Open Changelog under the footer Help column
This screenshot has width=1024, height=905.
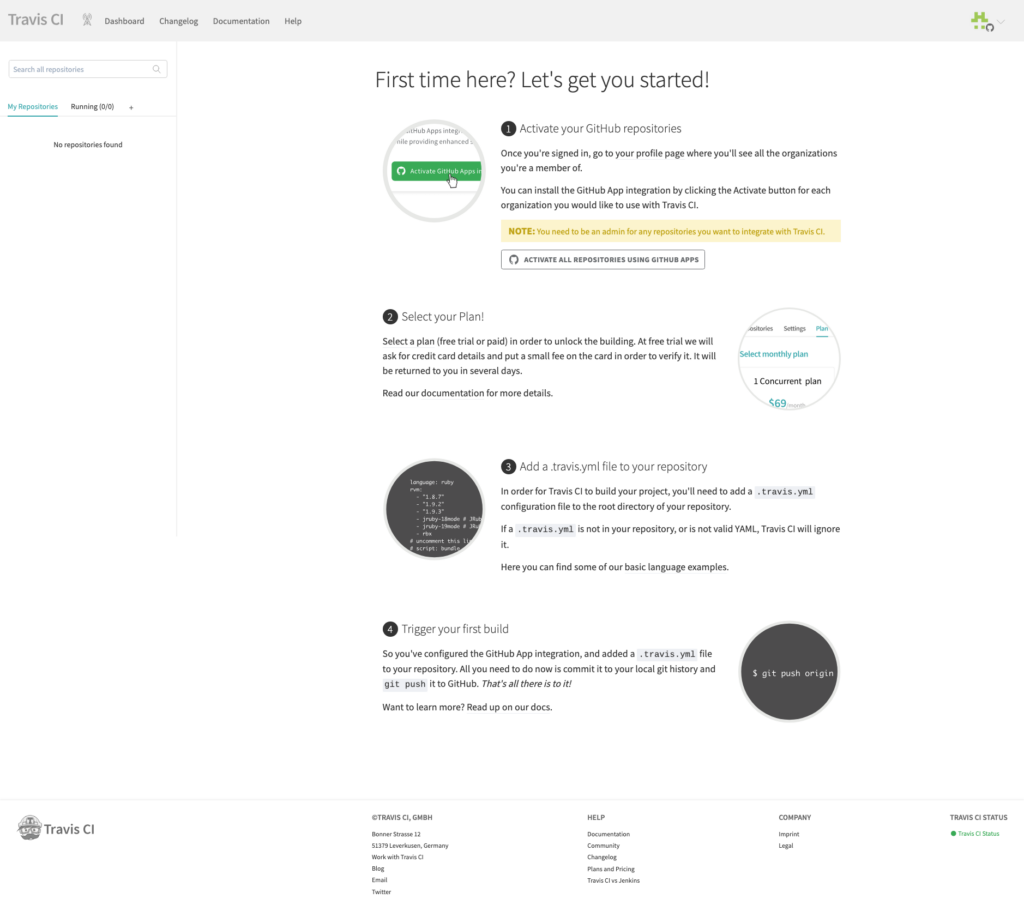(601, 857)
